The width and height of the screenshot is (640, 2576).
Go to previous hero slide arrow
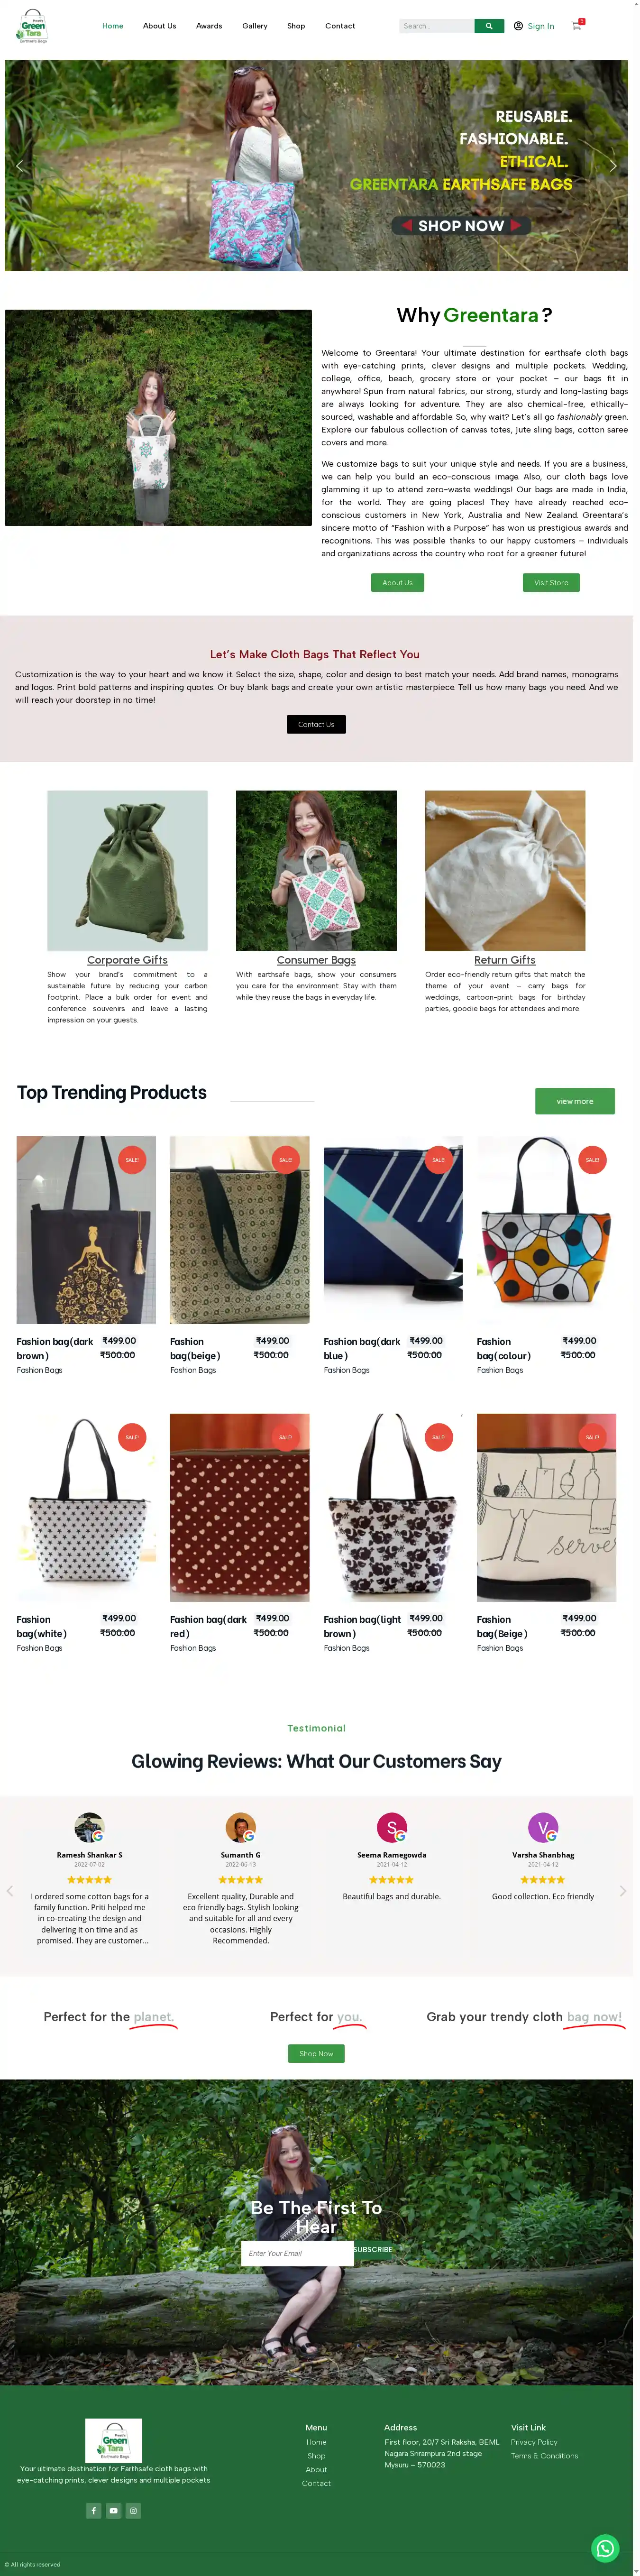pos(19,166)
